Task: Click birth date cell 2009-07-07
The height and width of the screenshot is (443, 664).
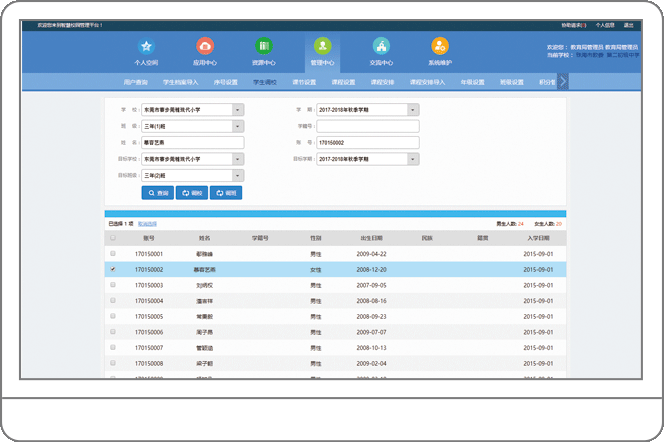Action: [371, 332]
